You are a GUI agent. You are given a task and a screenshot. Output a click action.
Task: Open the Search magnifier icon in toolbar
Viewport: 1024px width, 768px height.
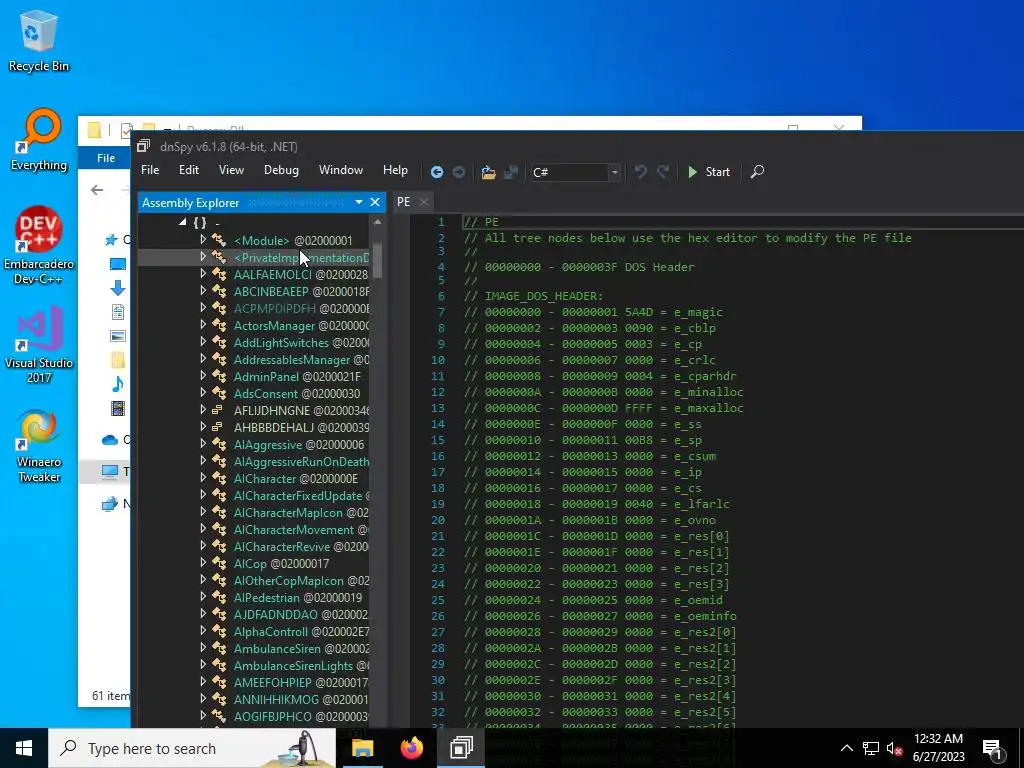758,172
